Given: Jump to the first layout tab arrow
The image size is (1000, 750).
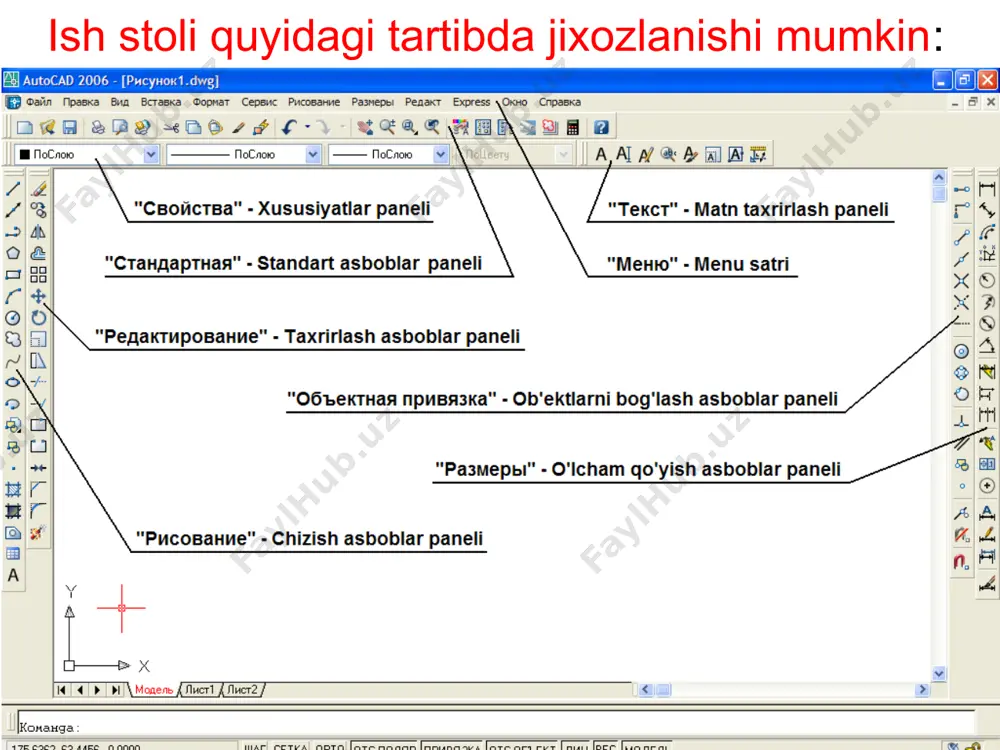Looking at the screenshot, I should pos(62,689).
